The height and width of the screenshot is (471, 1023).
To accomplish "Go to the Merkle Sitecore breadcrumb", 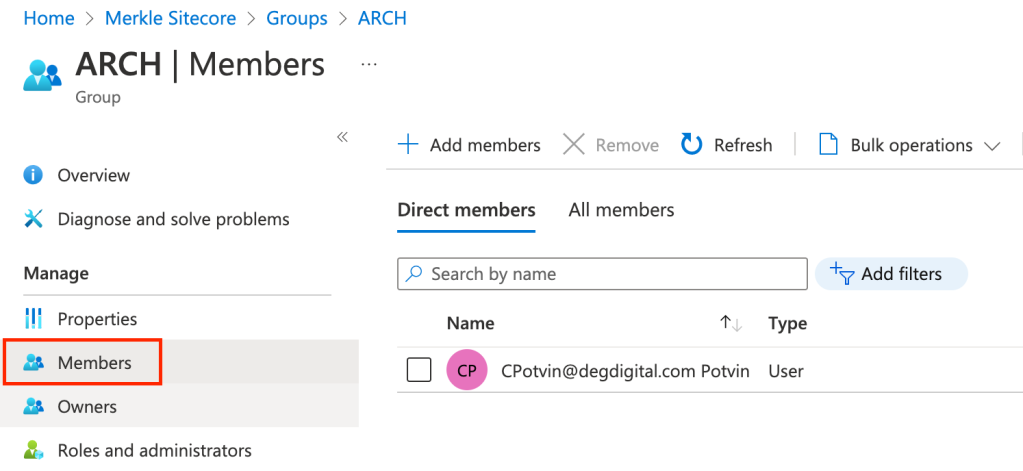I will click(170, 18).
